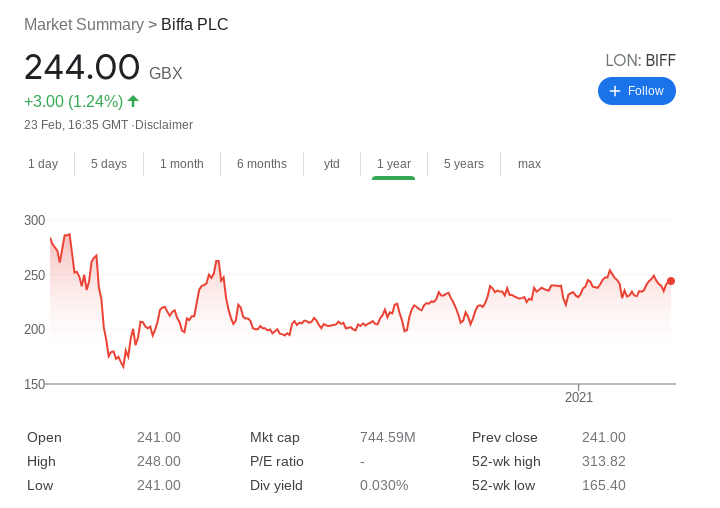Viewport: 720px width, 508px height.
Task: Select the 5 days range tab
Action: click(x=109, y=164)
